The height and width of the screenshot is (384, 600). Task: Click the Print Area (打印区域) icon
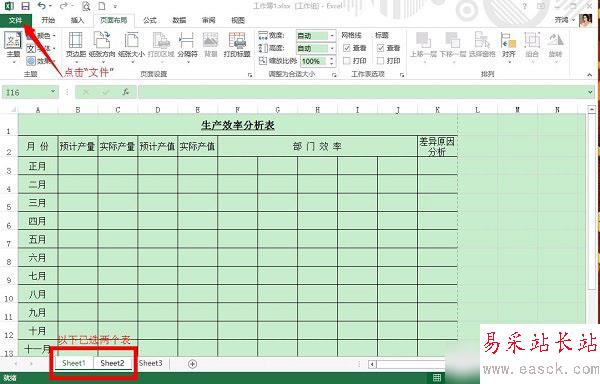coord(161,41)
